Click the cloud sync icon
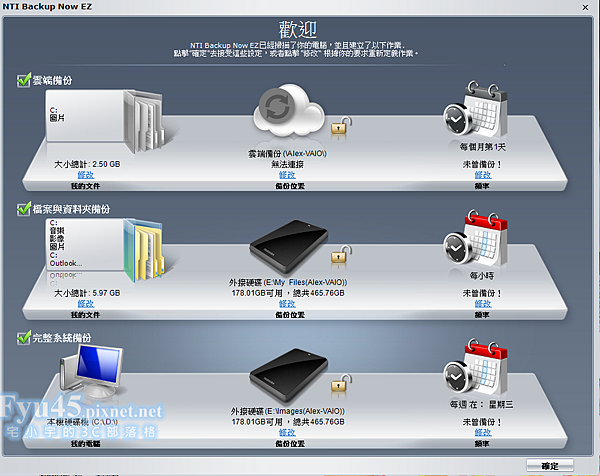 [289, 110]
